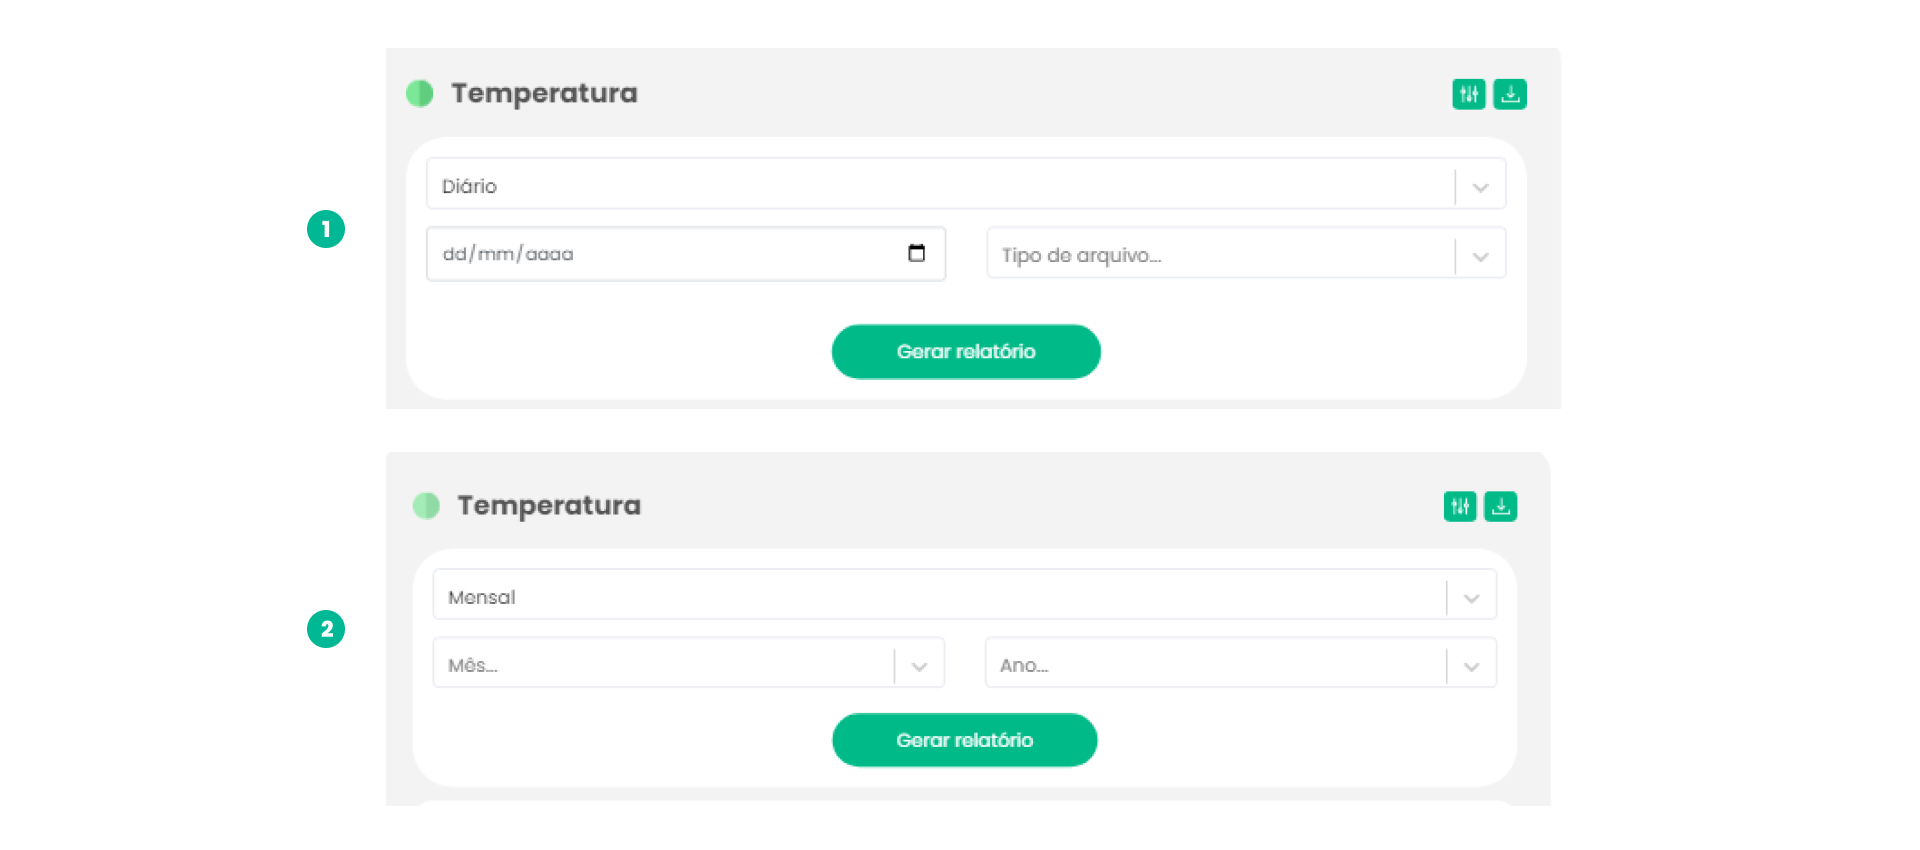This screenshot has width=1920, height=850.
Task: Click the green status dot in Diário panel
Action: click(420, 94)
